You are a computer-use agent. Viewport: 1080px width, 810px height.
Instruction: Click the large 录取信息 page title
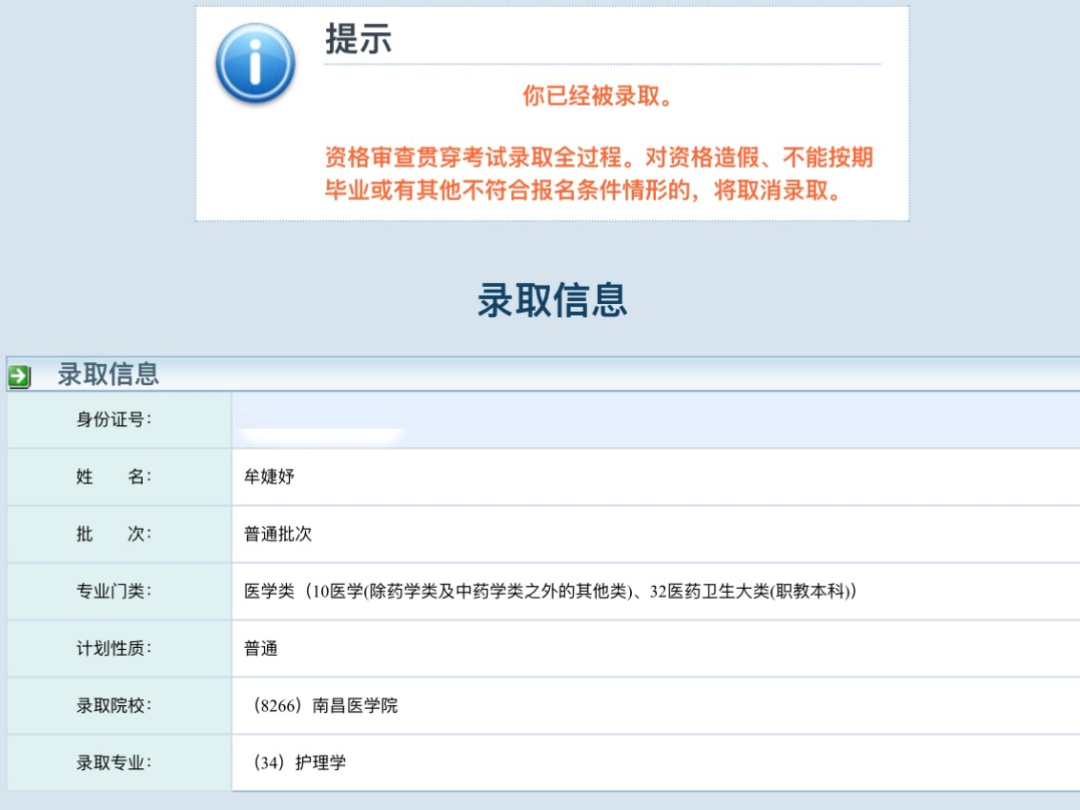(x=552, y=300)
